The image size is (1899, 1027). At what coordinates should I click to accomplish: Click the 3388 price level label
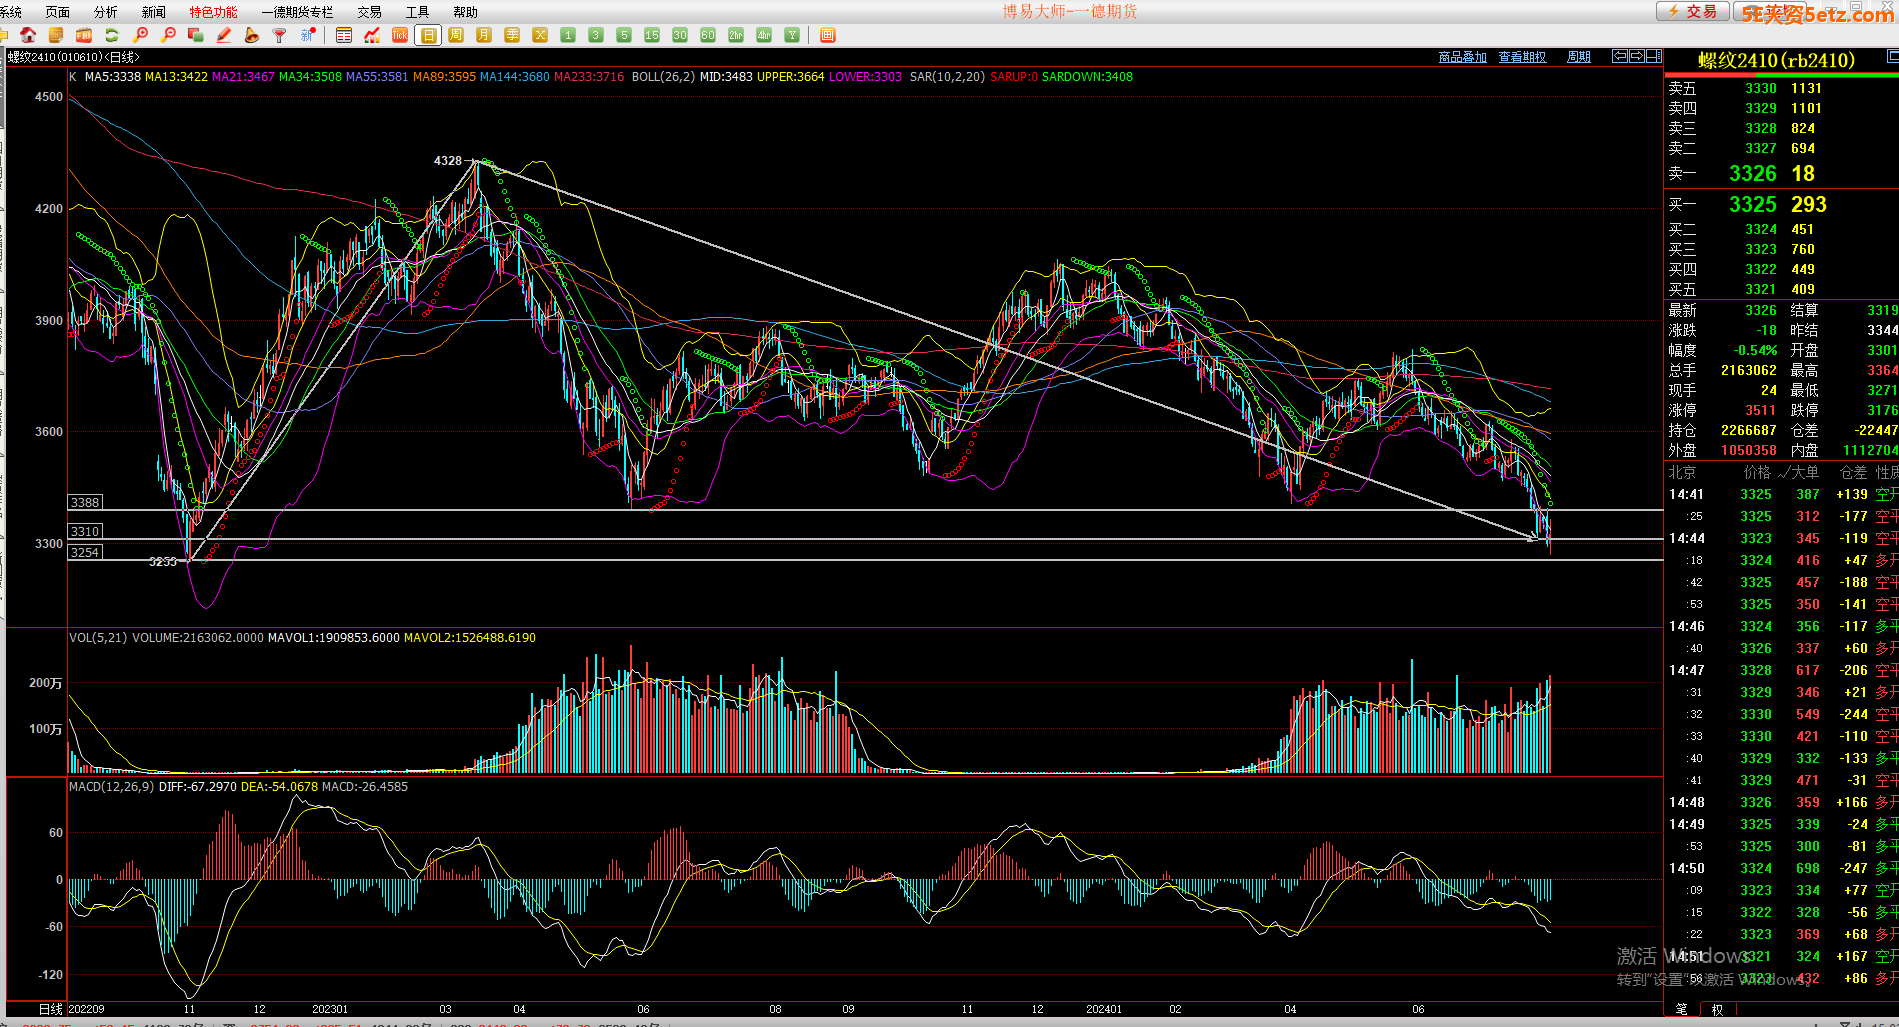85,502
